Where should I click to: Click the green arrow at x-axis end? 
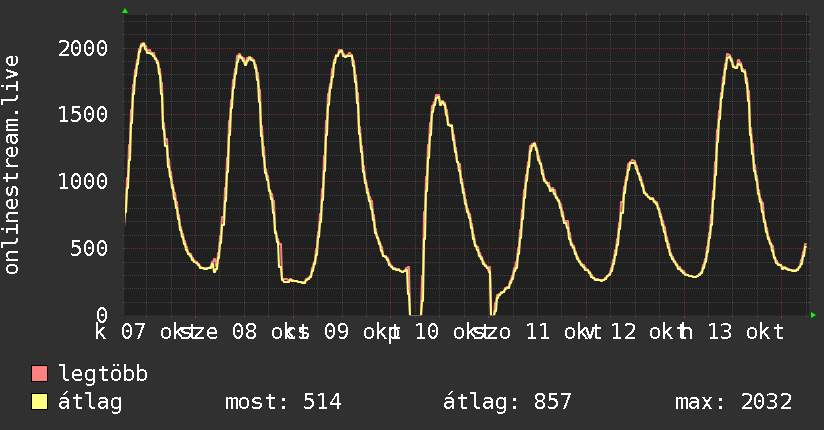tap(814, 315)
